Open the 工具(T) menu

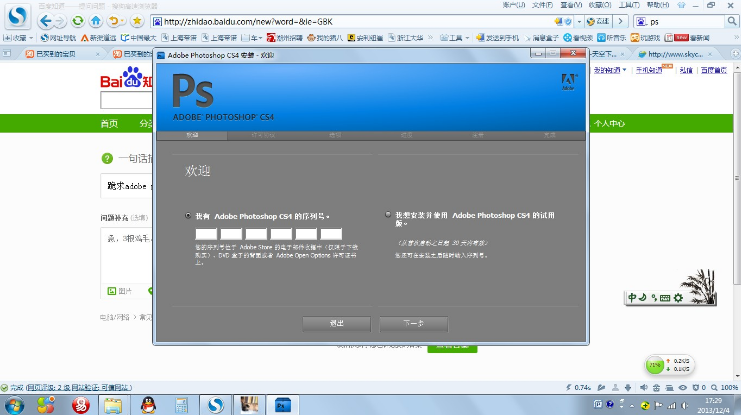click(x=629, y=5)
